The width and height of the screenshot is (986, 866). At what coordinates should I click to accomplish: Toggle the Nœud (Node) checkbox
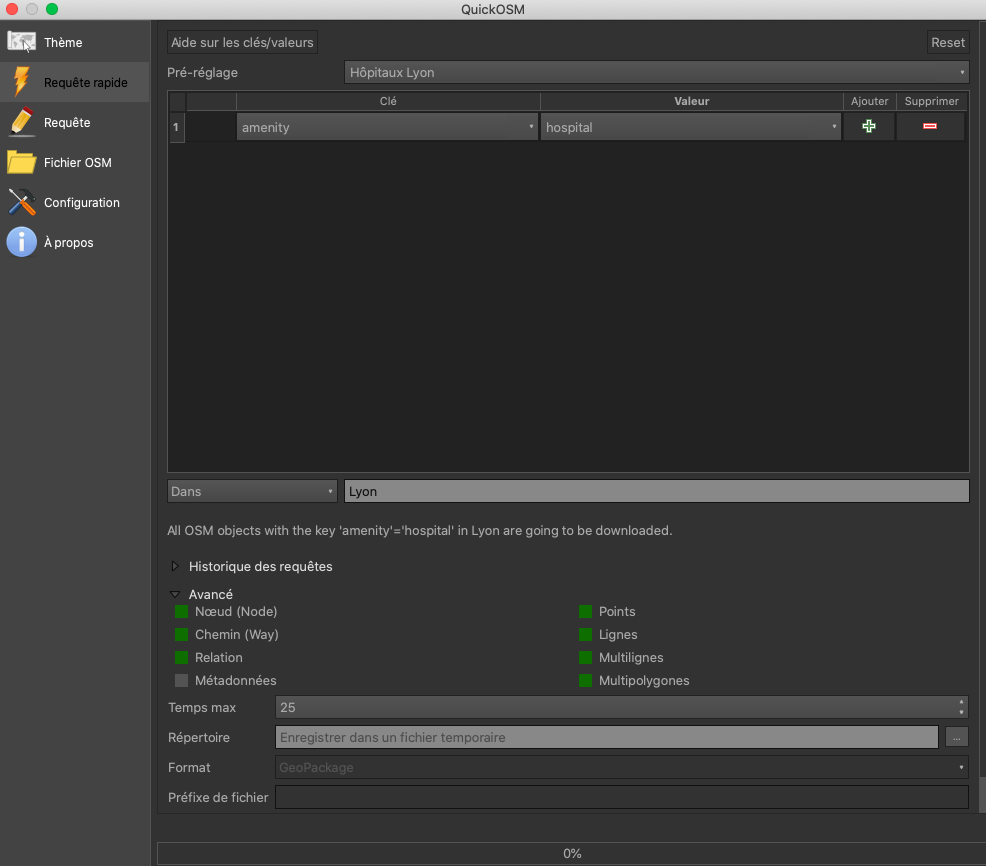point(182,612)
